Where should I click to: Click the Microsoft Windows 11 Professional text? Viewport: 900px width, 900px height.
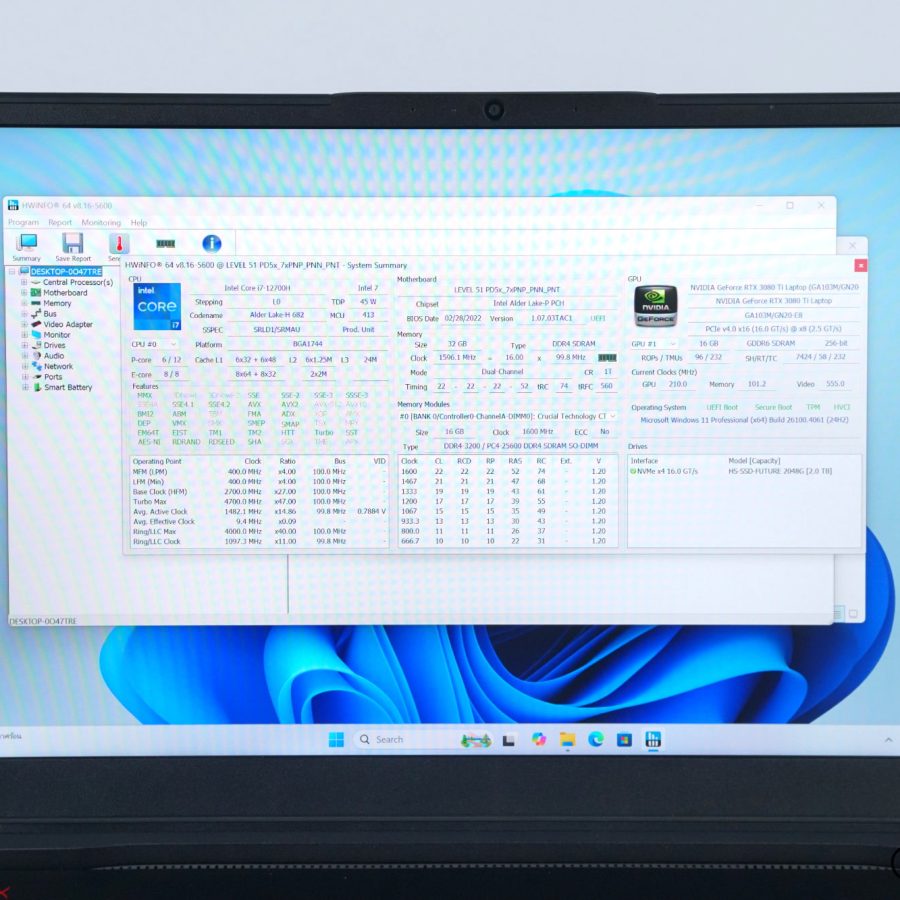pyautogui.click(x=744, y=420)
